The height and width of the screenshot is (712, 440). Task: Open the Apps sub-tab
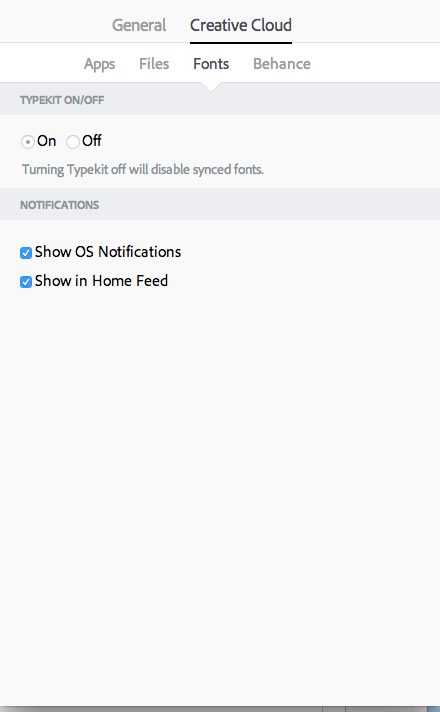click(x=99, y=64)
